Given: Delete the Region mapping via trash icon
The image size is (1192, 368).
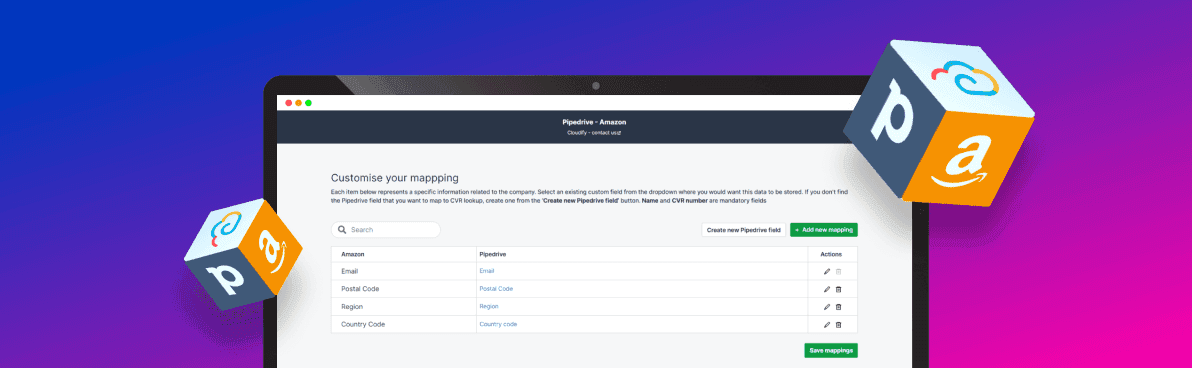Looking at the screenshot, I should 839,307.
